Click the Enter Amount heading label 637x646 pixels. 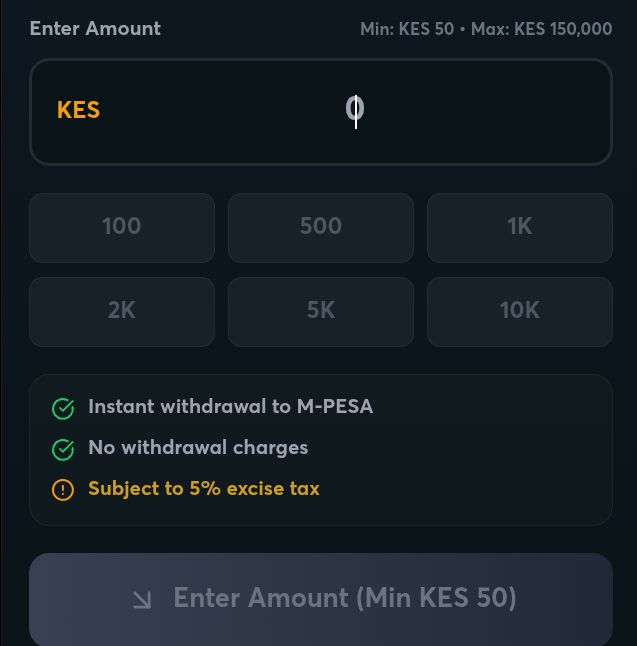coord(95,28)
